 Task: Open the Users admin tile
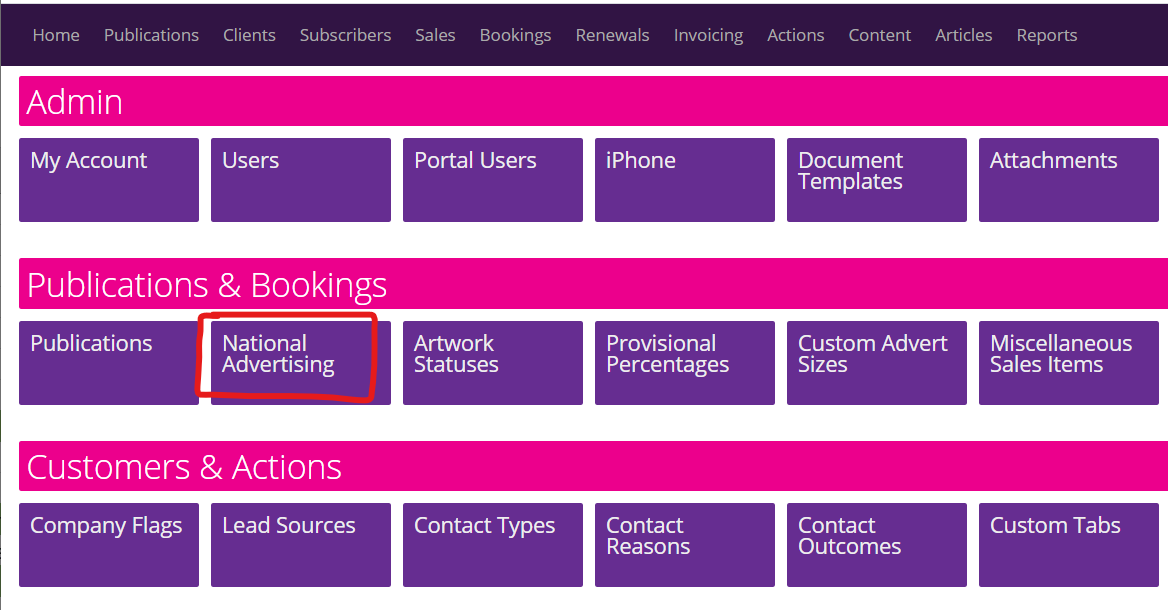(x=300, y=179)
